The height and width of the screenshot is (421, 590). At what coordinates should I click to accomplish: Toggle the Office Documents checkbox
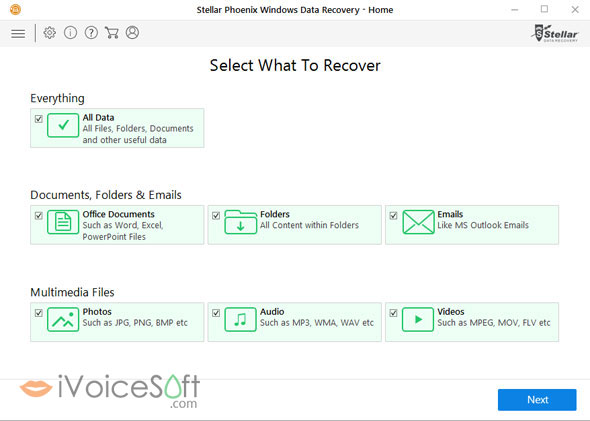click(x=38, y=216)
